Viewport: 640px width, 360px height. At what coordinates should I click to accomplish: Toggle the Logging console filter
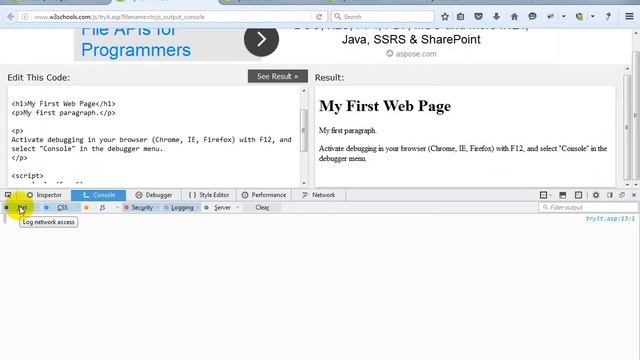(180, 208)
